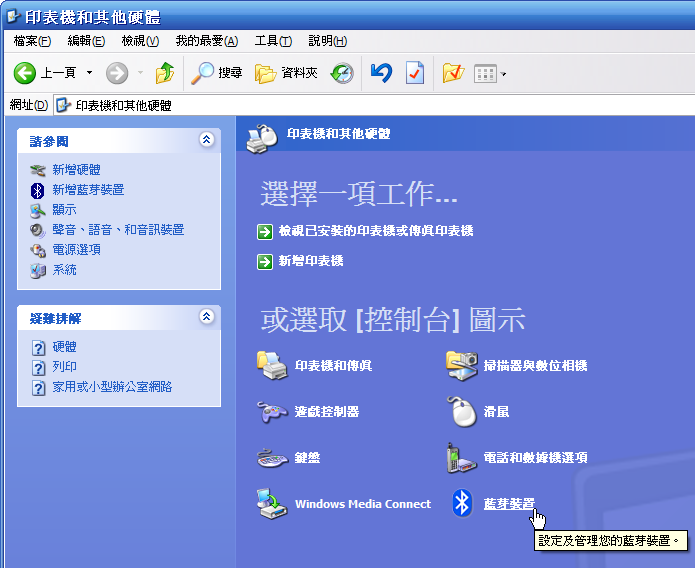Open 滑鼠 mouse settings
This screenshot has height=568, width=695.
(496, 411)
